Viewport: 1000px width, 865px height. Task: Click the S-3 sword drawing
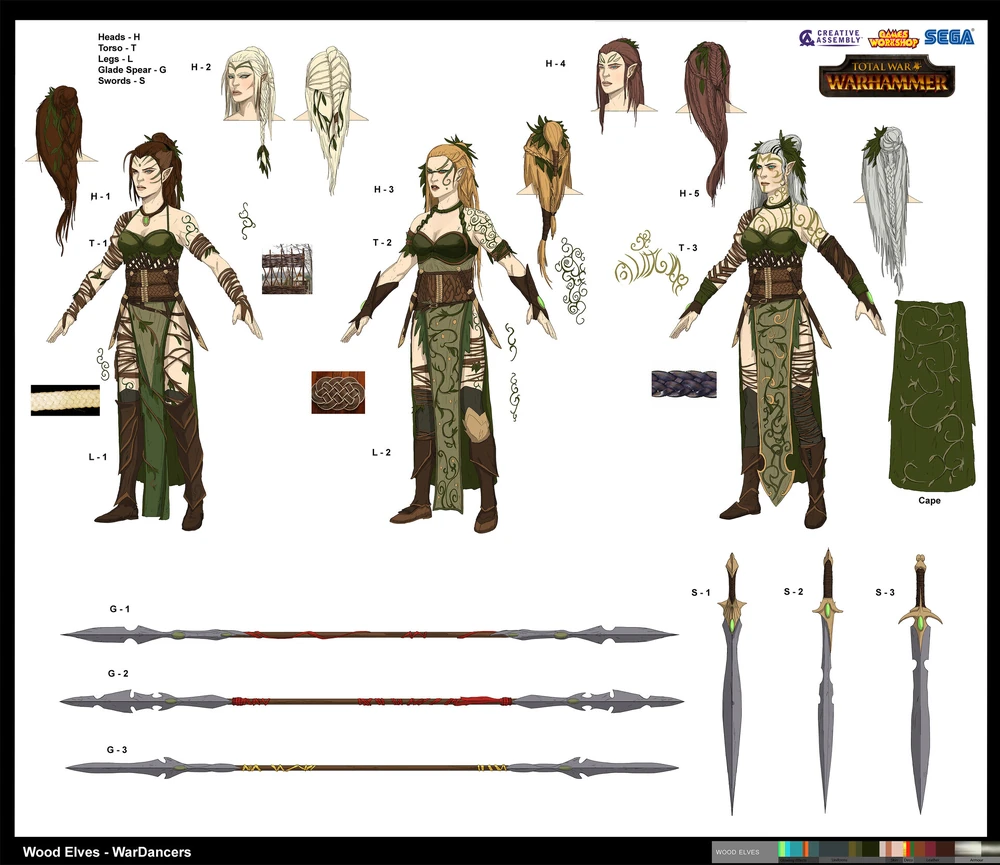pyautogui.click(x=920, y=683)
